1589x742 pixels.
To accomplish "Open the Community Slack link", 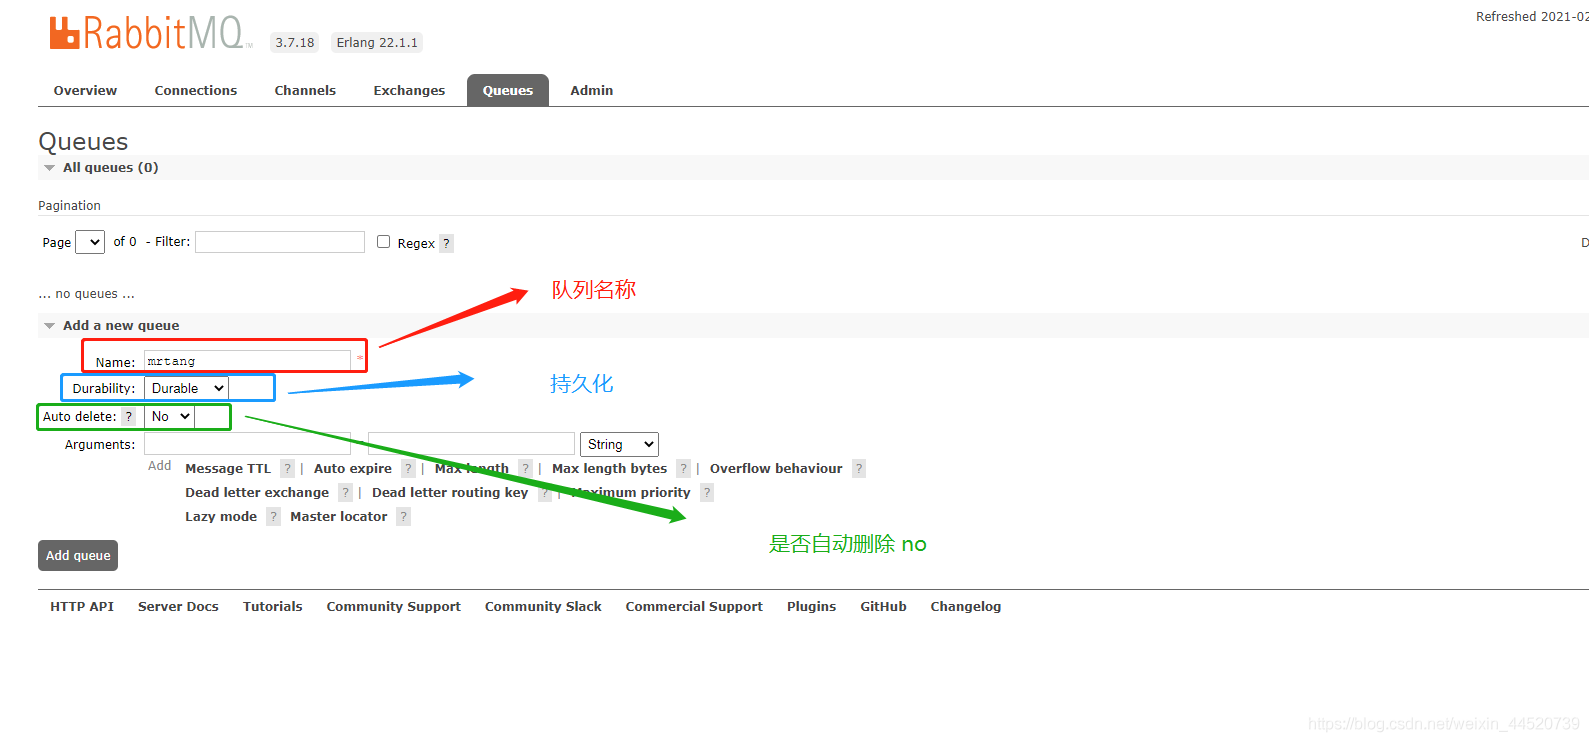I will pyautogui.click(x=543, y=607).
